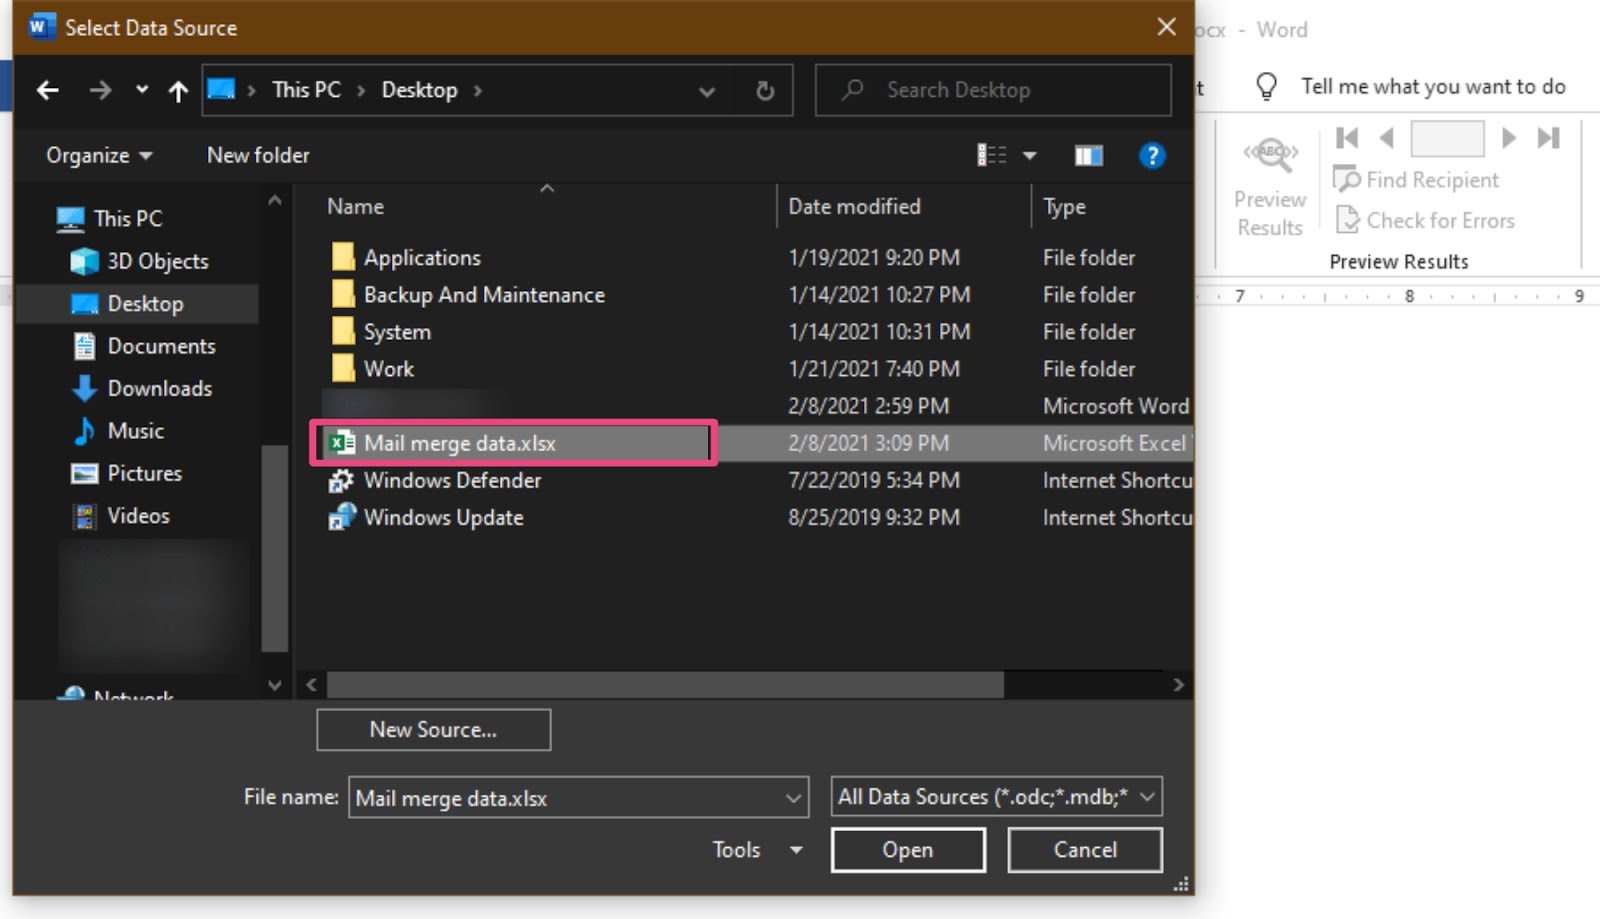
Task: Open recent locations dropdown arrow
Action: coord(142,90)
